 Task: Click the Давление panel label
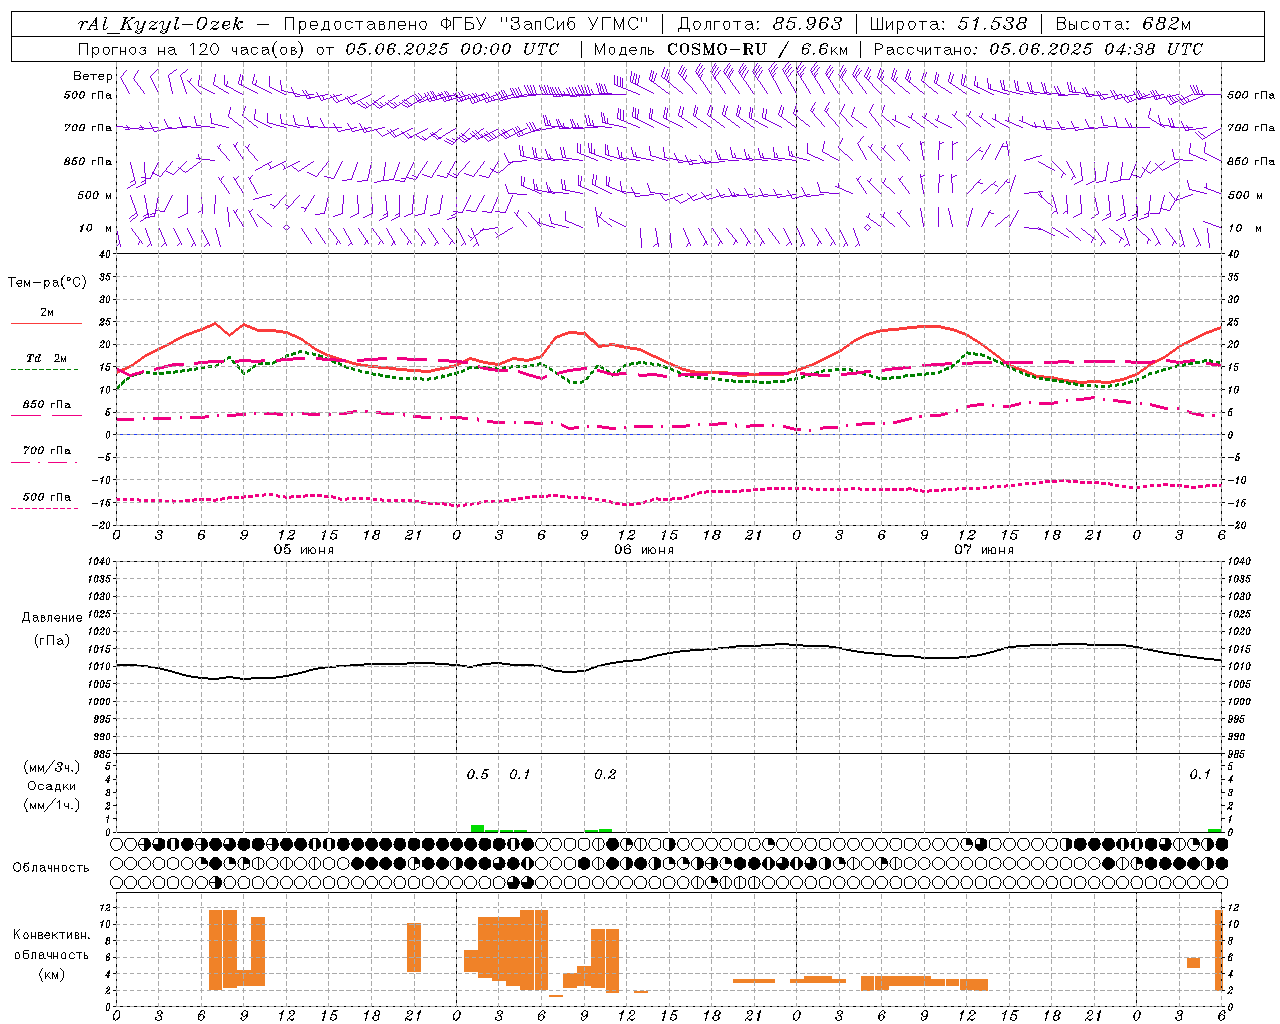(x=52, y=617)
